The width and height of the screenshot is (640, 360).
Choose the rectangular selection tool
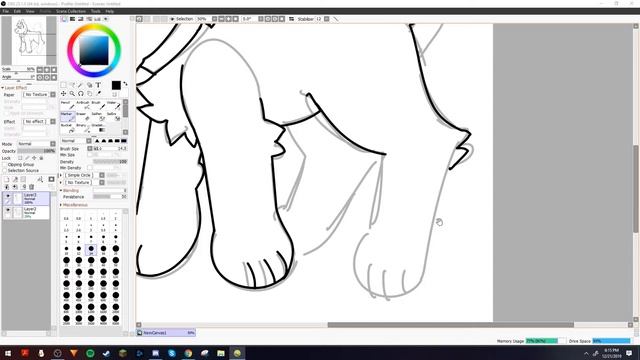click(63, 85)
